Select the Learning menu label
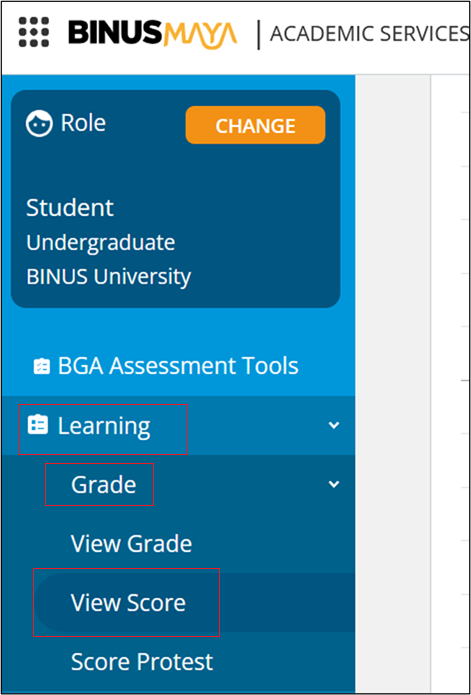471x695 pixels. 104,426
